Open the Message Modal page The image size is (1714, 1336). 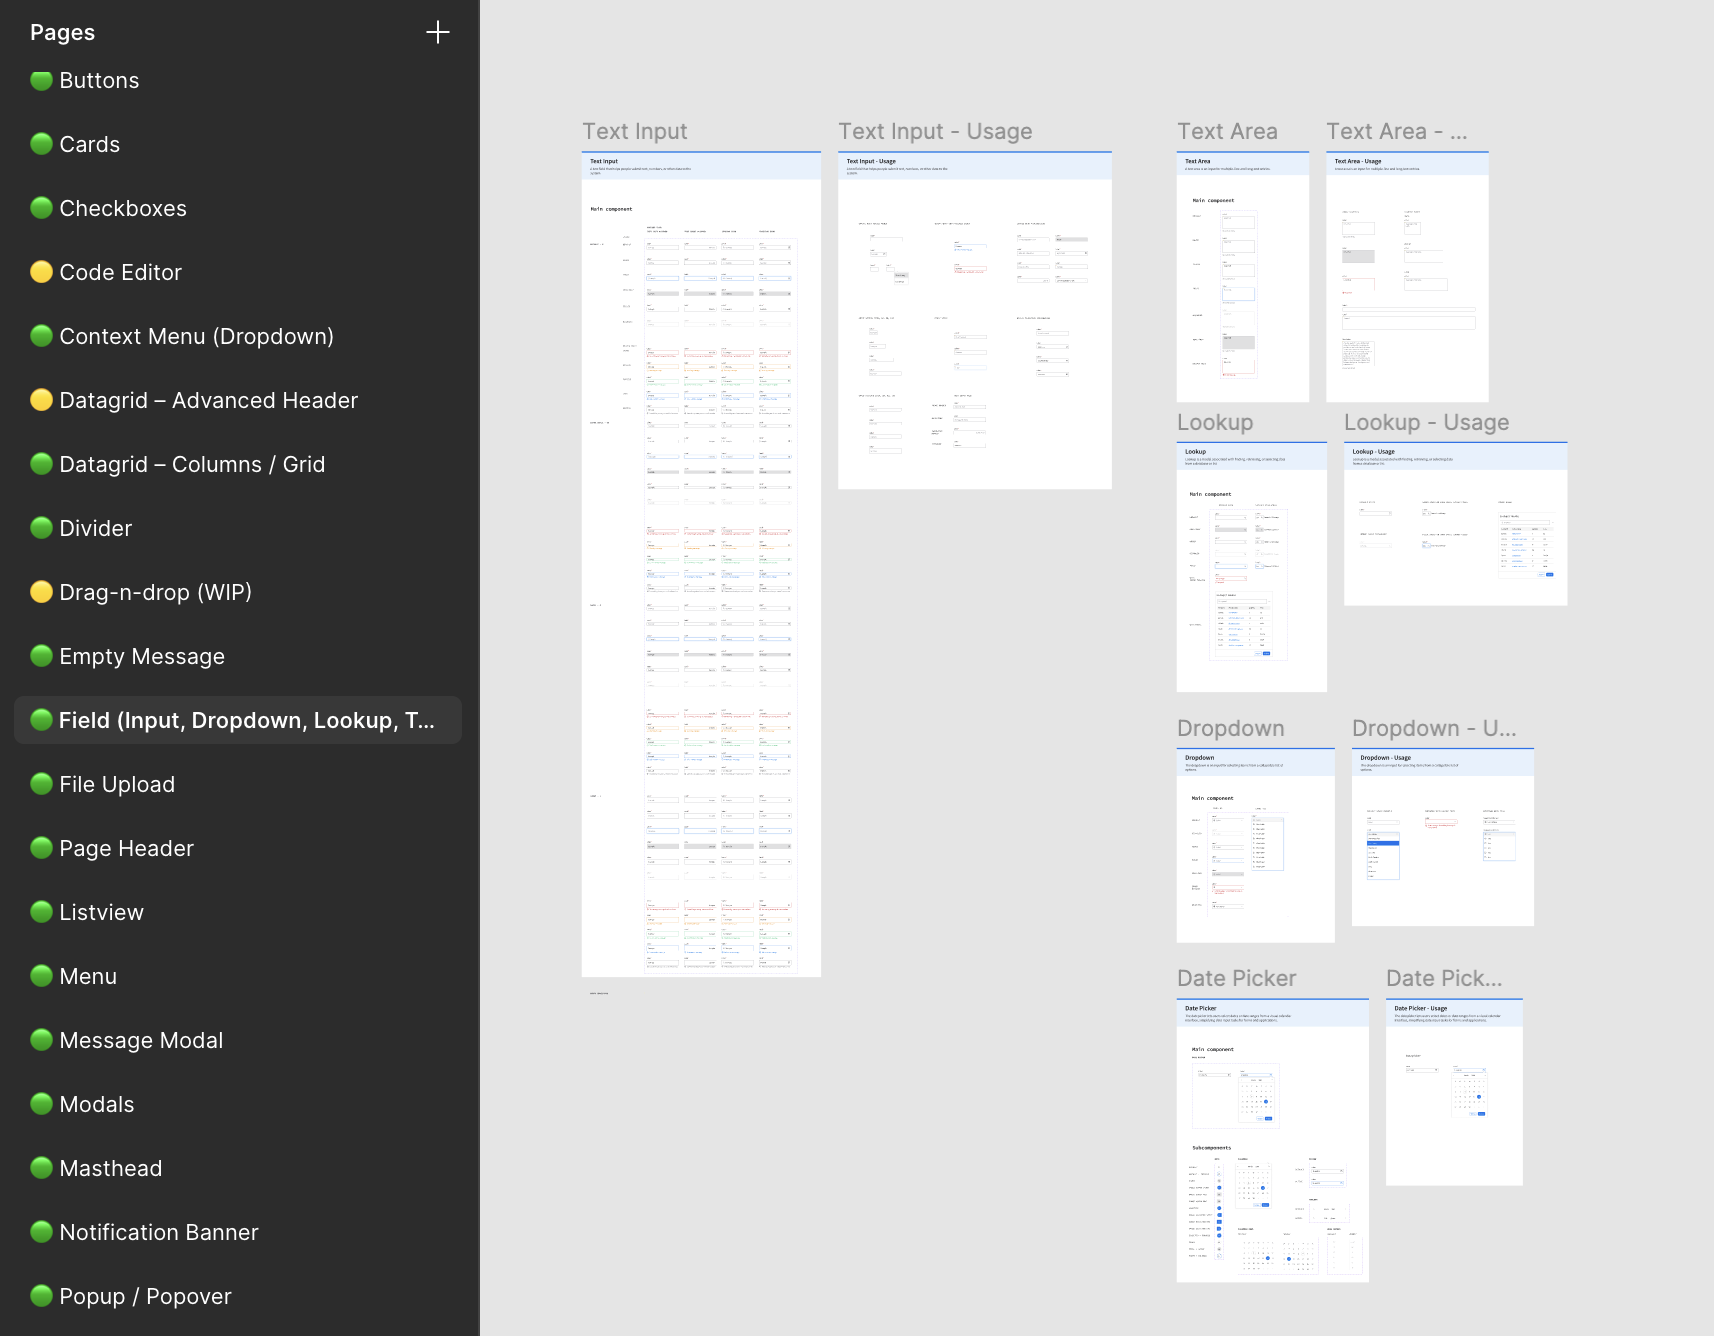(141, 1040)
